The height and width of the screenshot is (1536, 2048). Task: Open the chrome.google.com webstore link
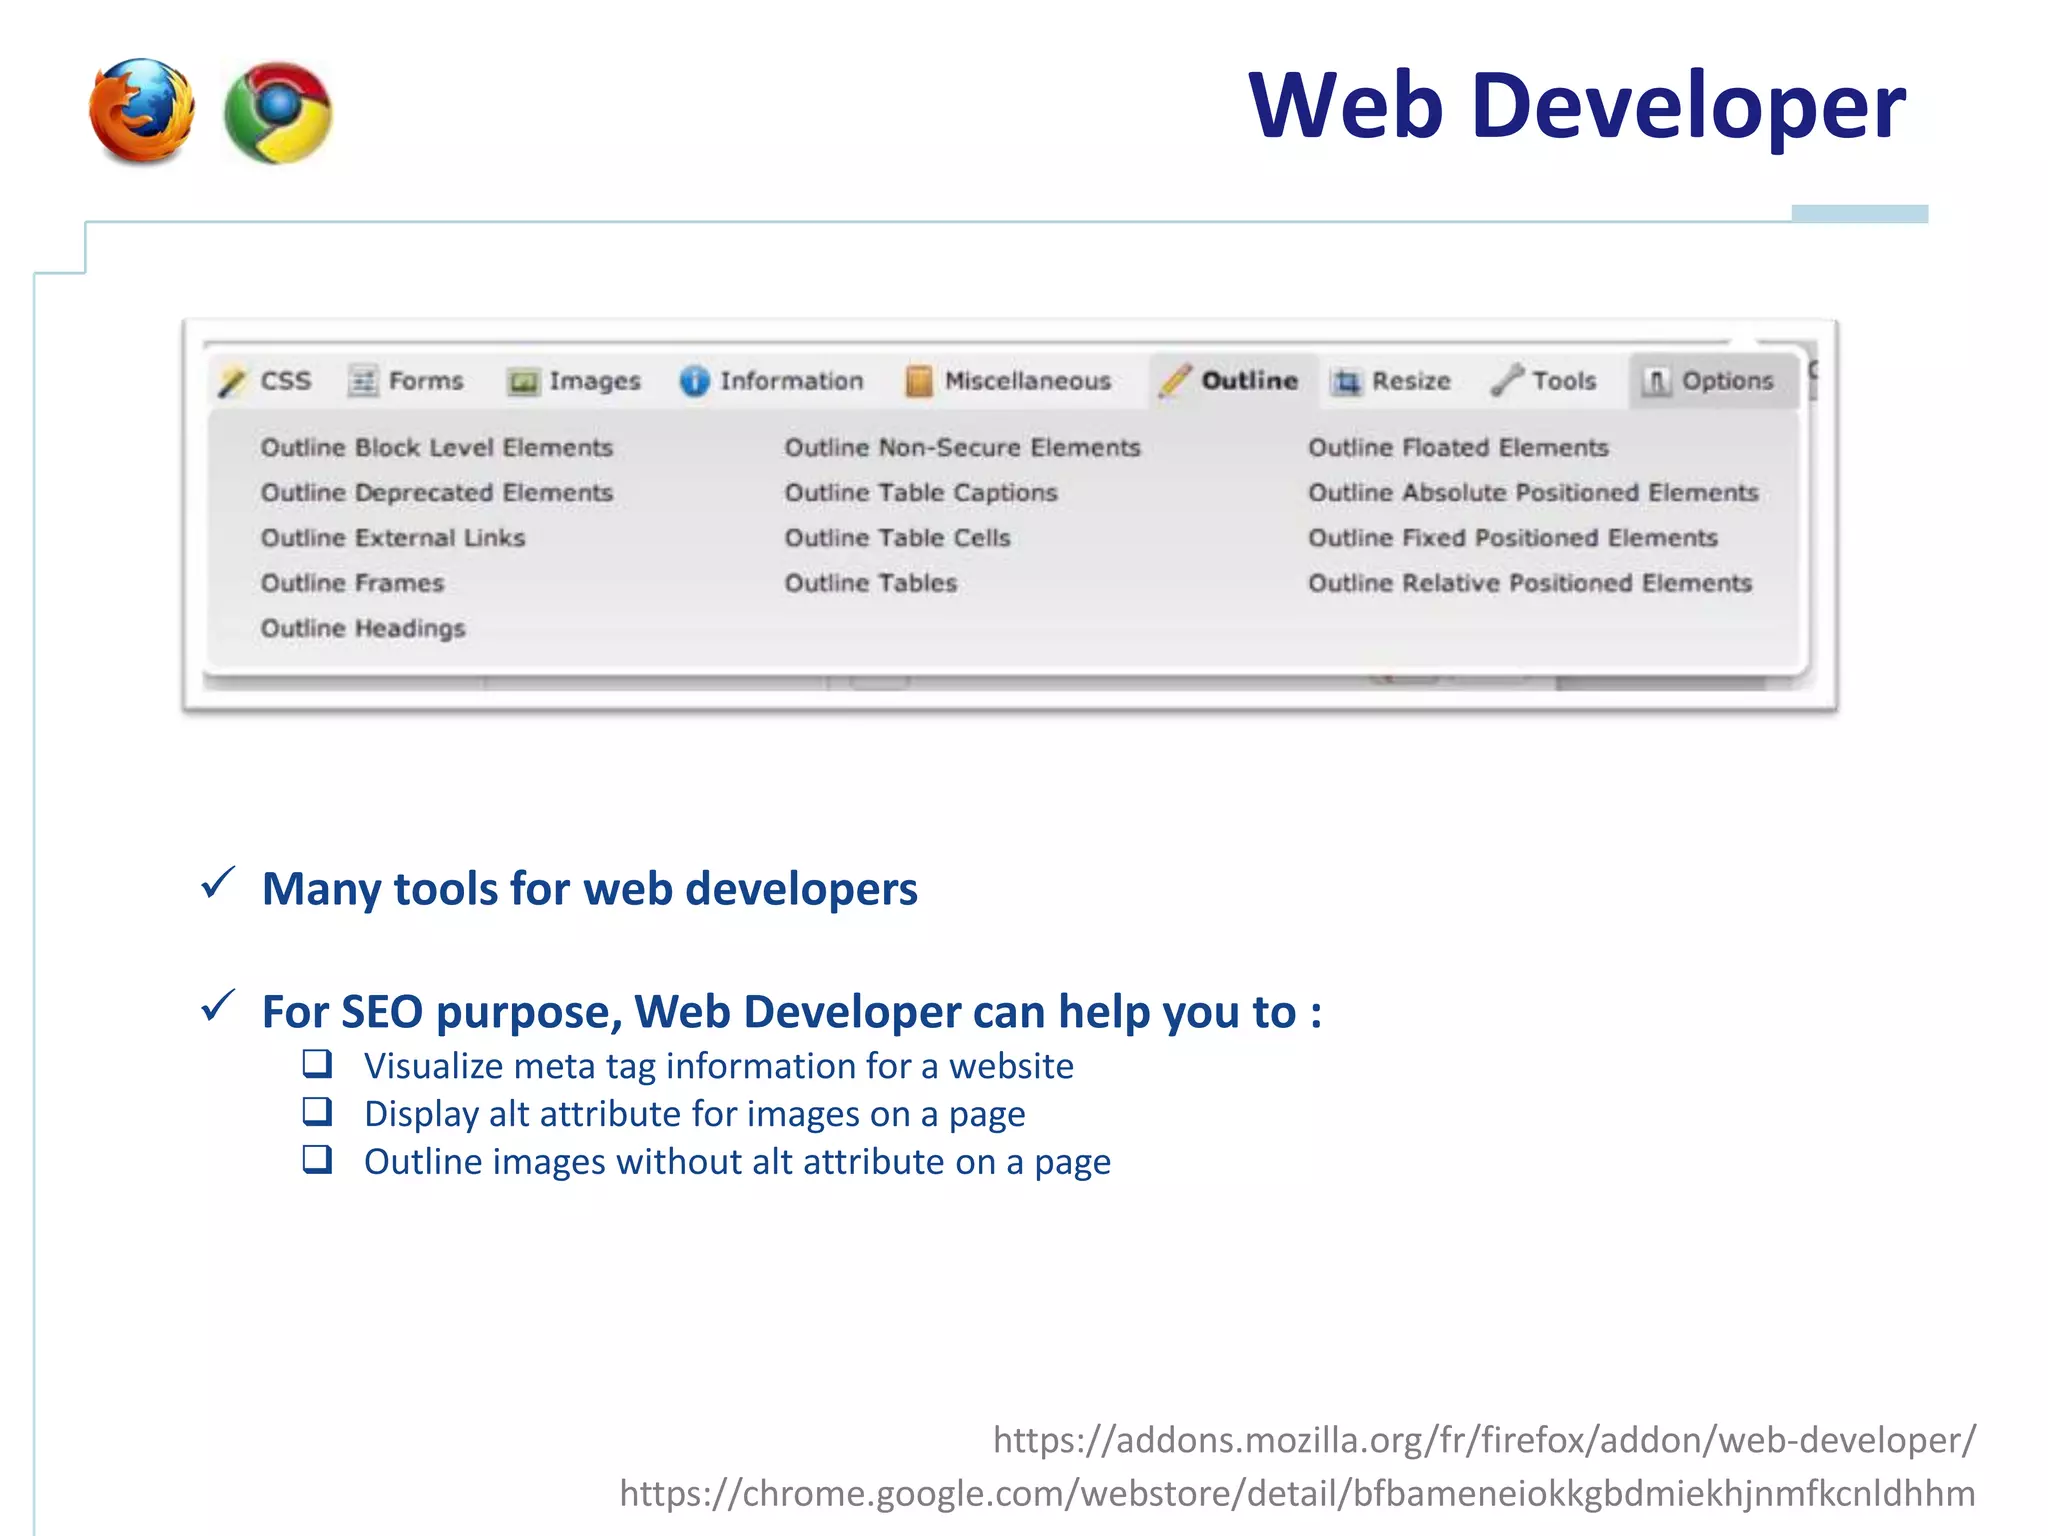pos(1297,1494)
